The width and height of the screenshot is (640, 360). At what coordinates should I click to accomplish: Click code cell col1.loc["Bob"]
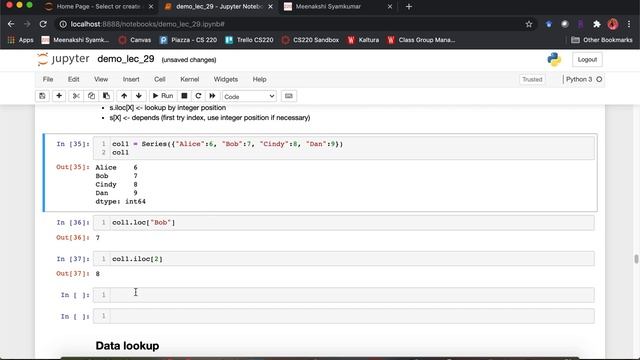(344, 223)
